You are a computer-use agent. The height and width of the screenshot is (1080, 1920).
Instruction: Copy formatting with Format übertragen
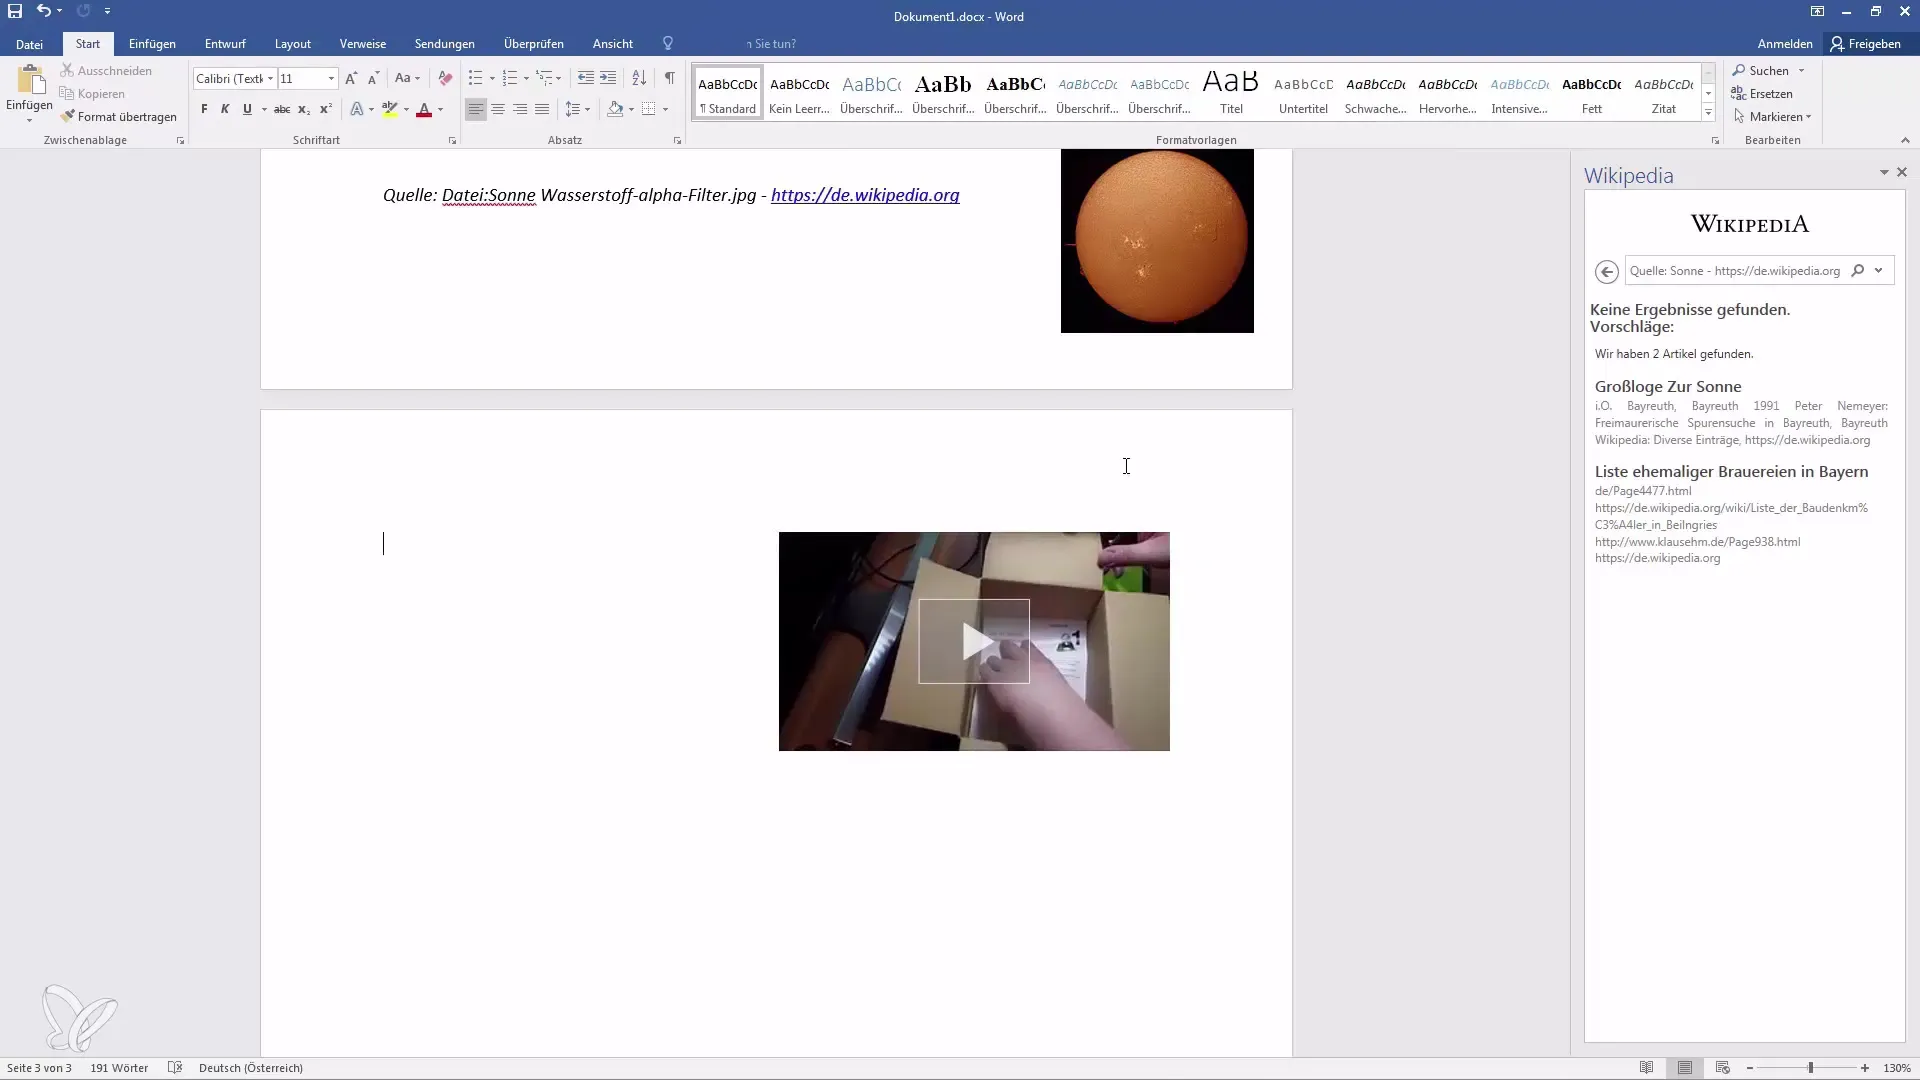click(x=118, y=117)
